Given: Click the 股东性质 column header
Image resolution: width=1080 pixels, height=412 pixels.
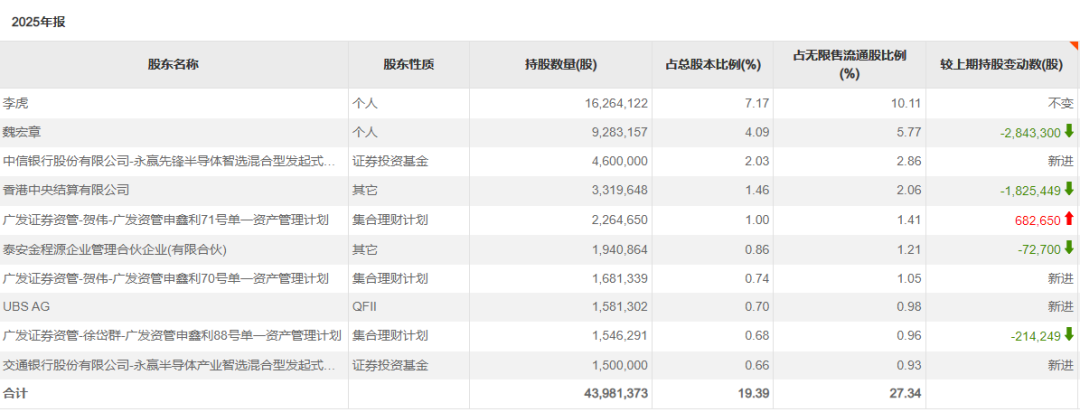Looking at the screenshot, I should (409, 65).
